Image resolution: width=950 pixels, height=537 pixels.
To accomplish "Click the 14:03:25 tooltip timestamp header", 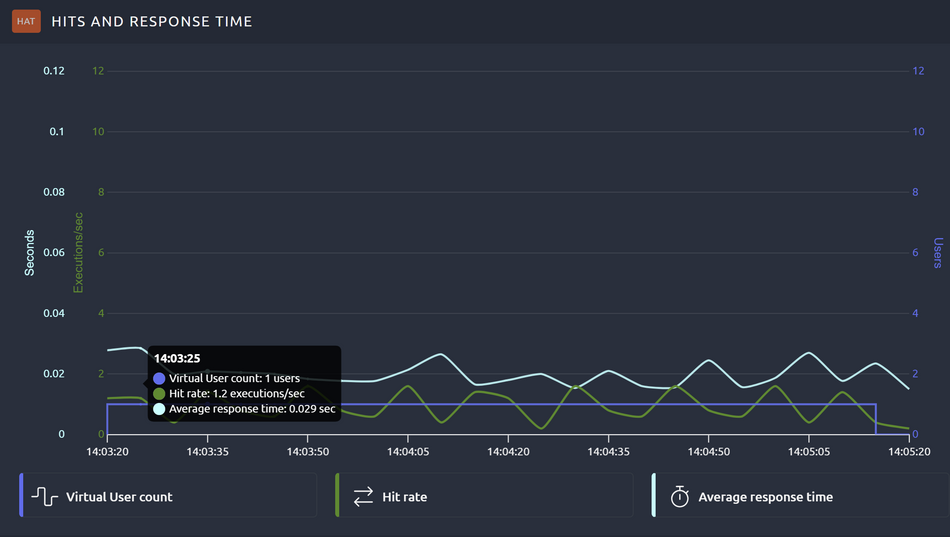I will pos(177,358).
